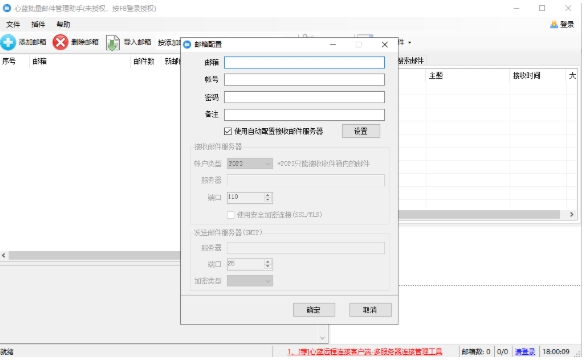Click the 邮箱数: 0 status bar entry
Screen dimensions: 585x360
click(476, 352)
